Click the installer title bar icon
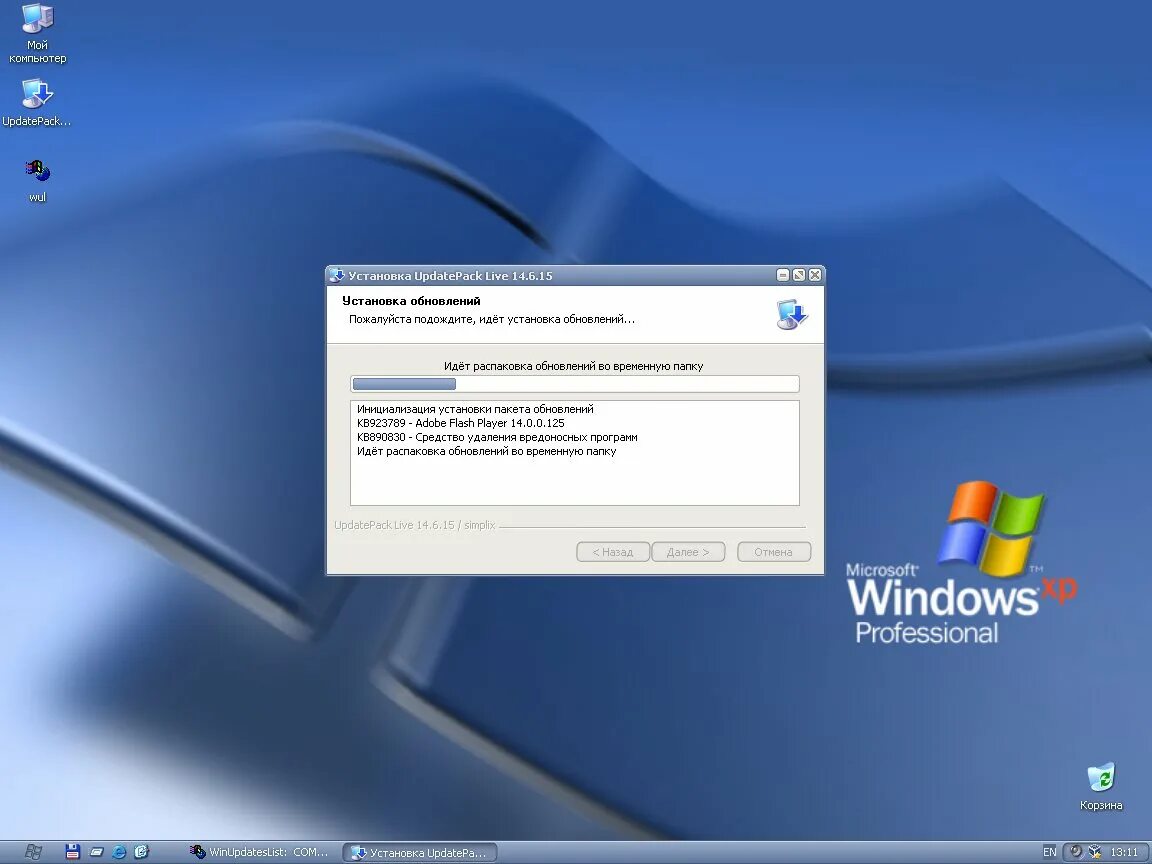 point(337,276)
